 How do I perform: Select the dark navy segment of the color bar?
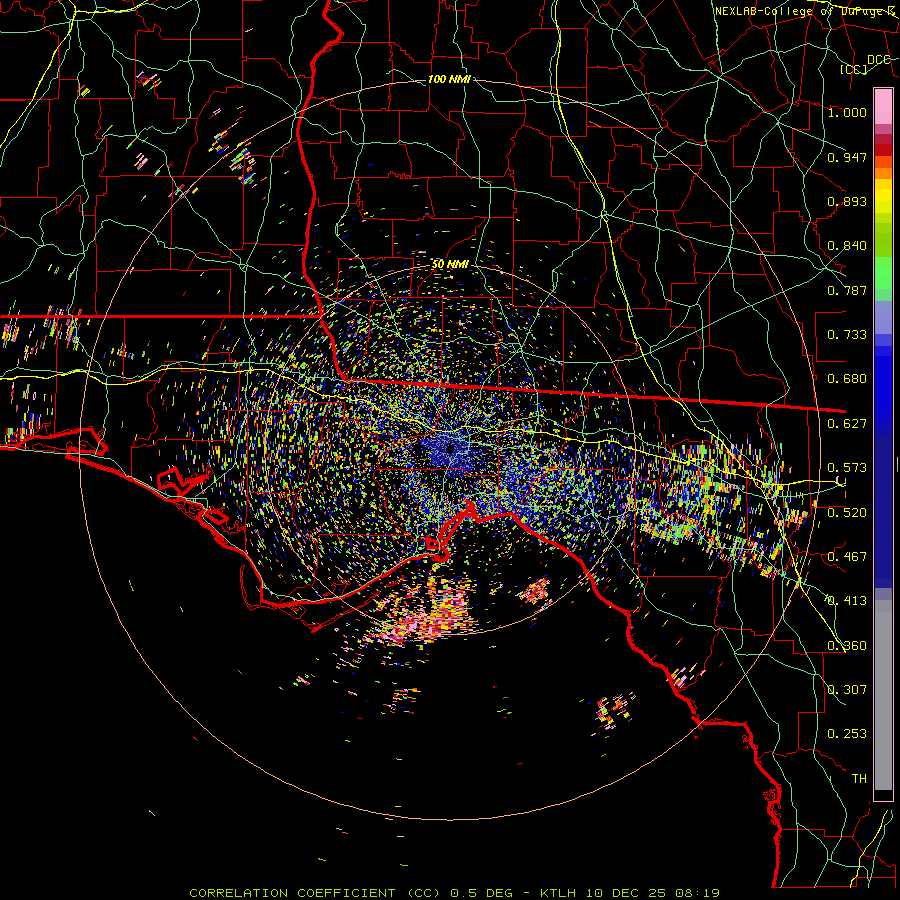click(883, 511)
